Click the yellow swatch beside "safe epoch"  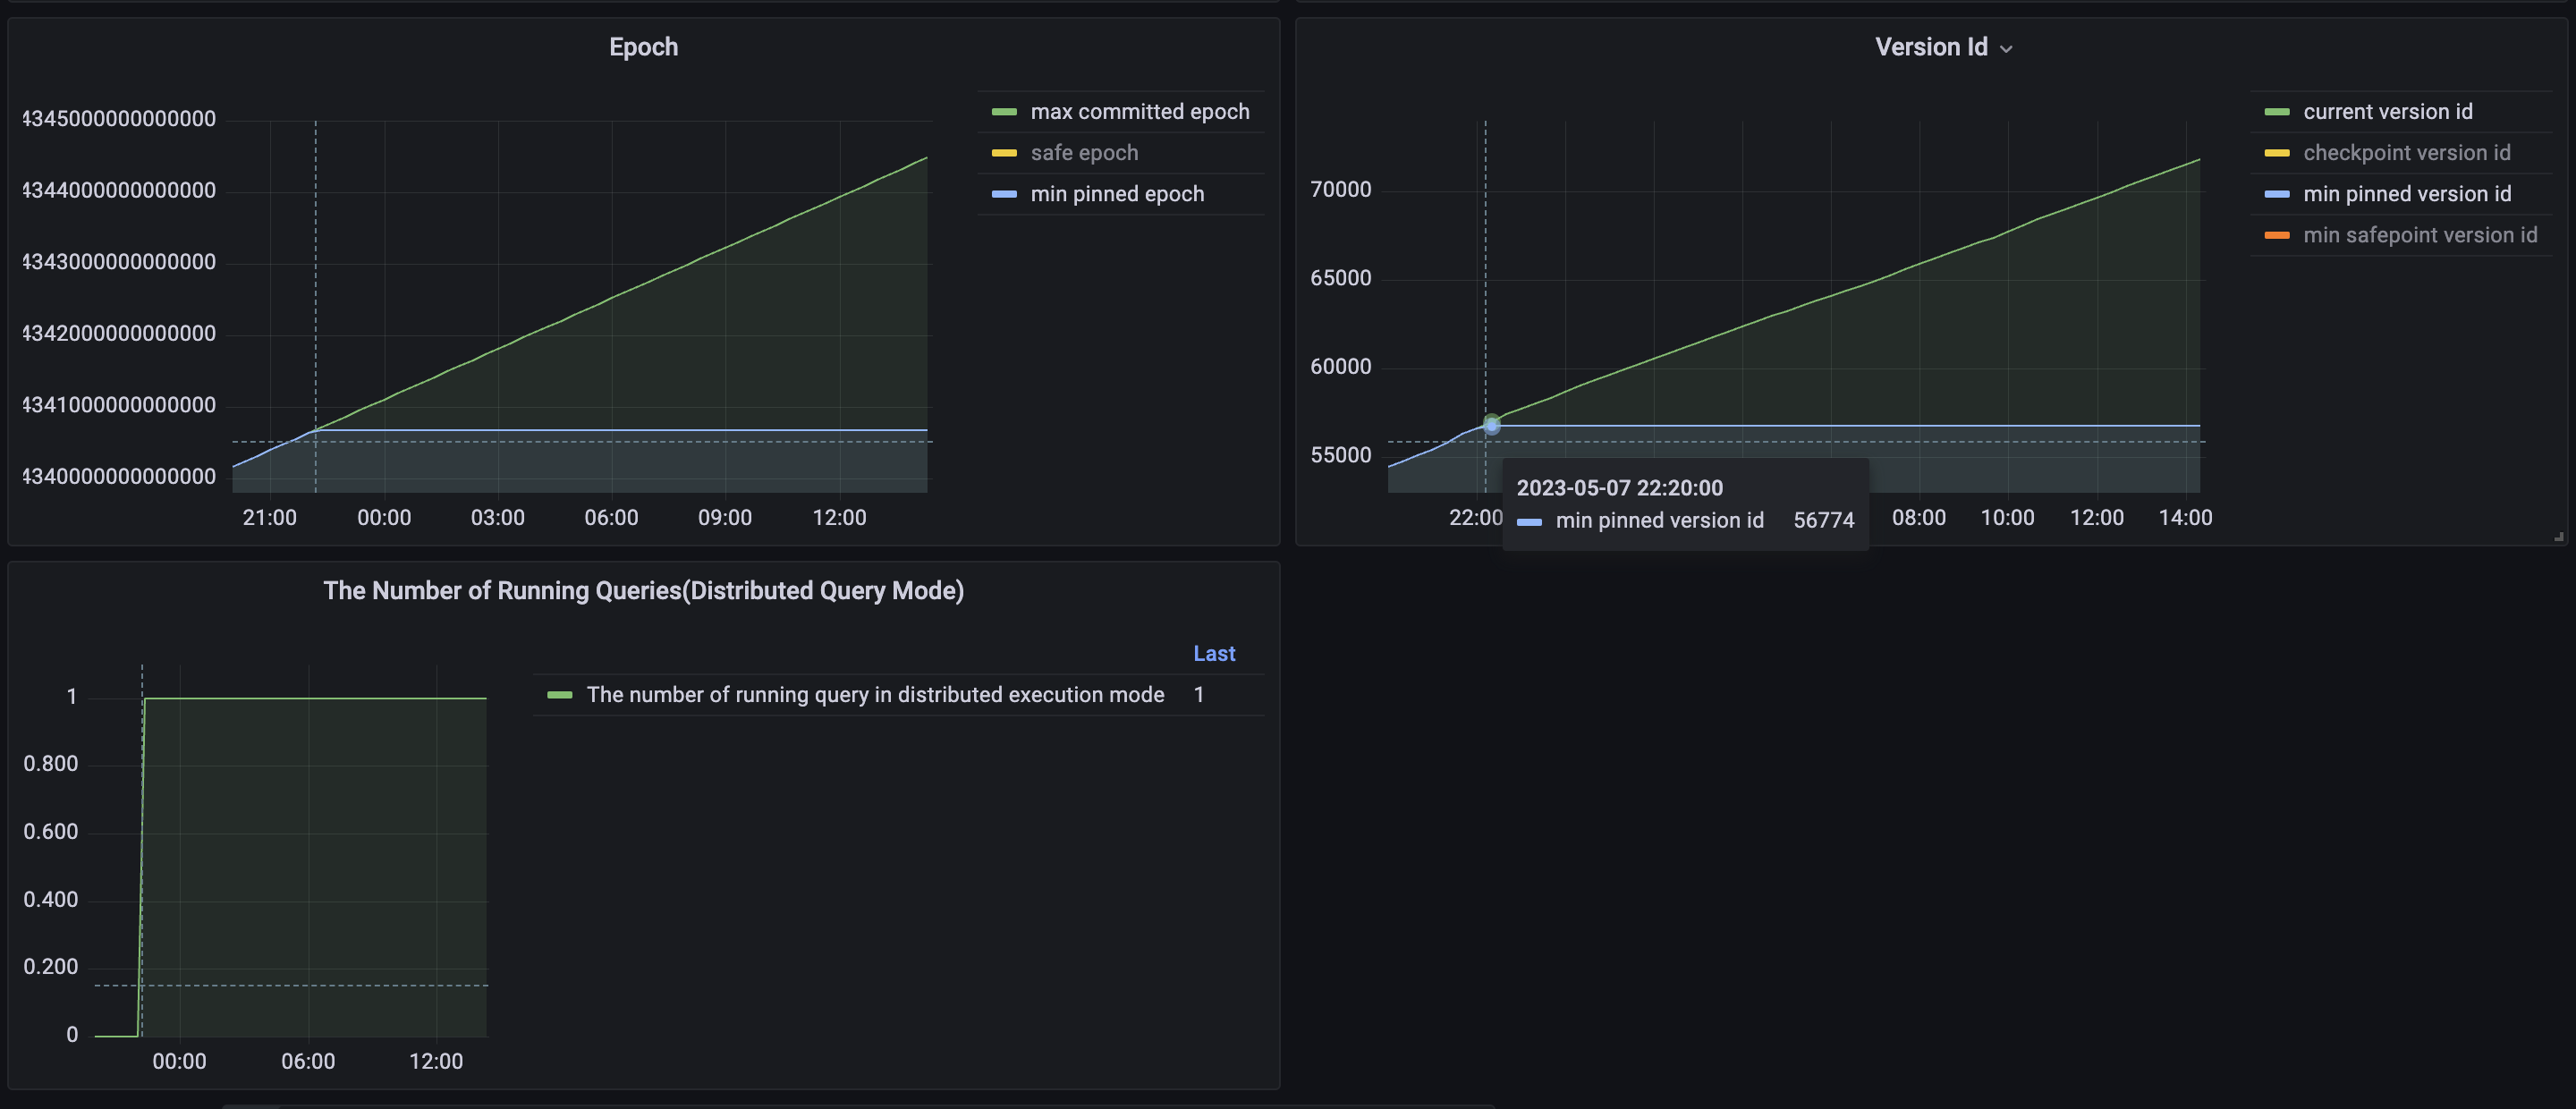[x=1004, y=152]
